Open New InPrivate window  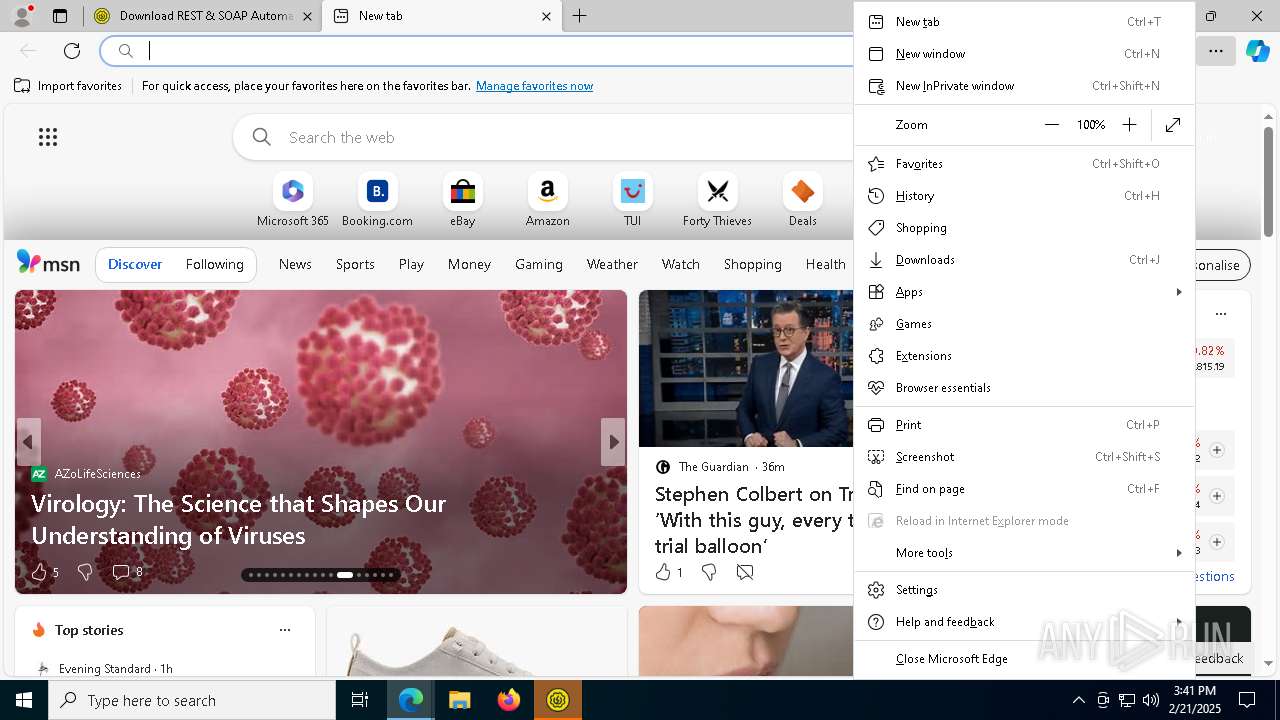(1024, 86)
